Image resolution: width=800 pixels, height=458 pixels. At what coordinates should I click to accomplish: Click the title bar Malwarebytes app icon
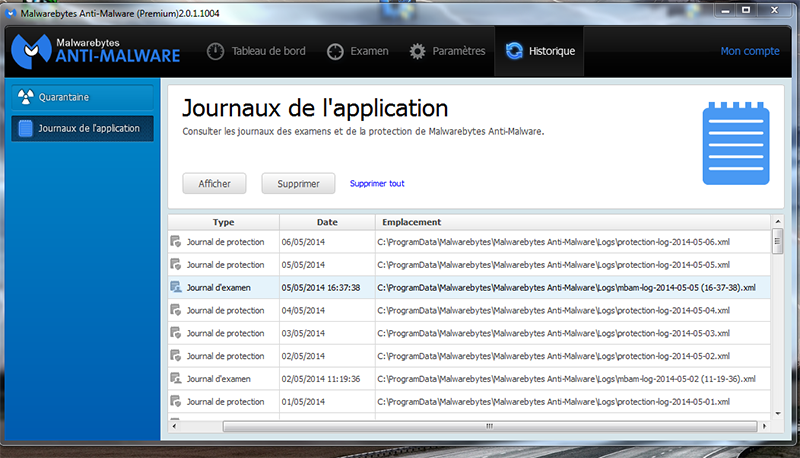click(x=11, y=13)
